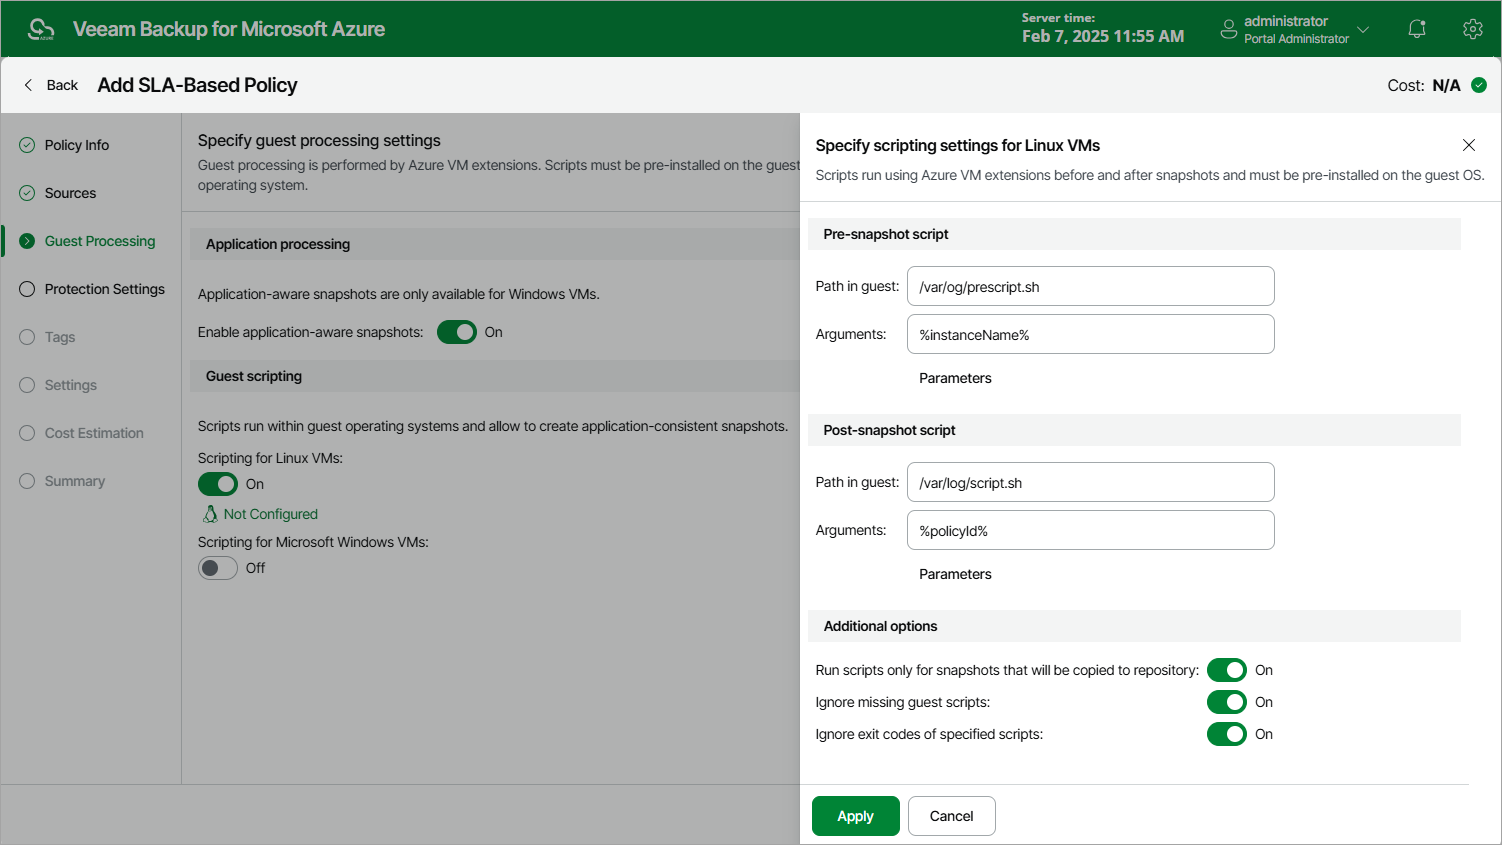
Task: Expand the administrator account dropdown chevron
Action: (x=1363, y=29)
